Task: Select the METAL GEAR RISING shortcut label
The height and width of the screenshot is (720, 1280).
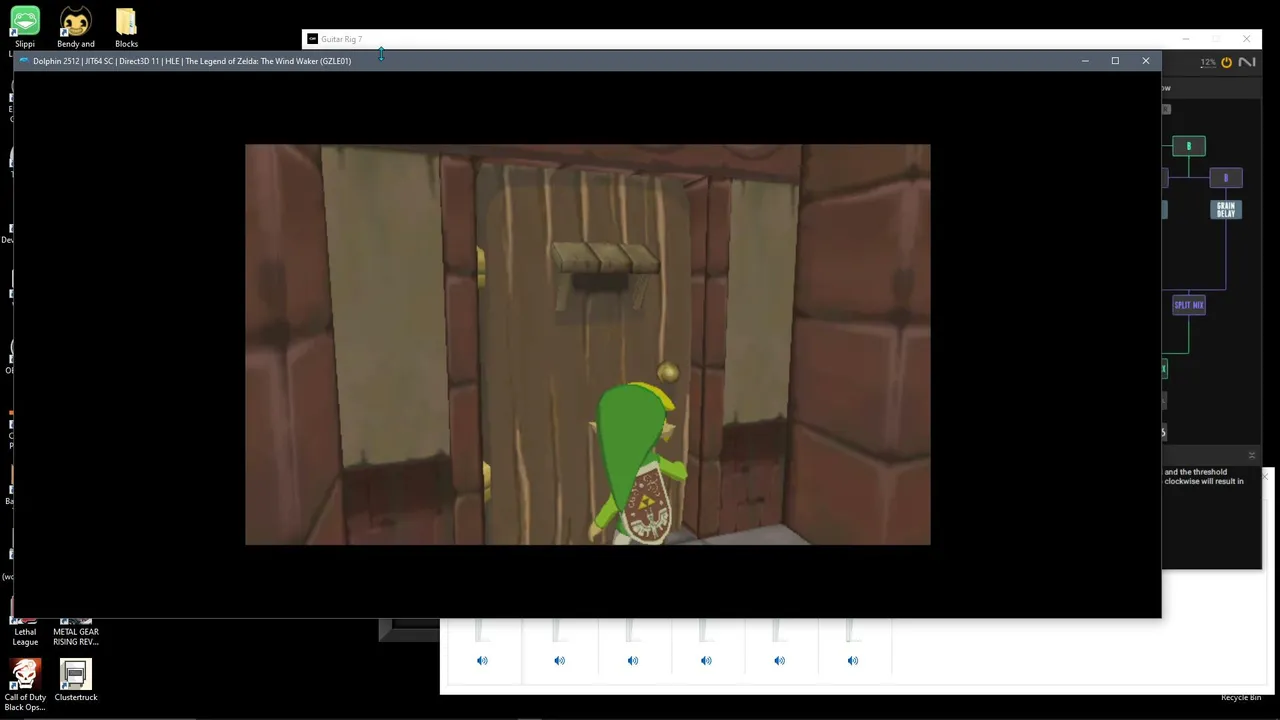Action: 76,637
